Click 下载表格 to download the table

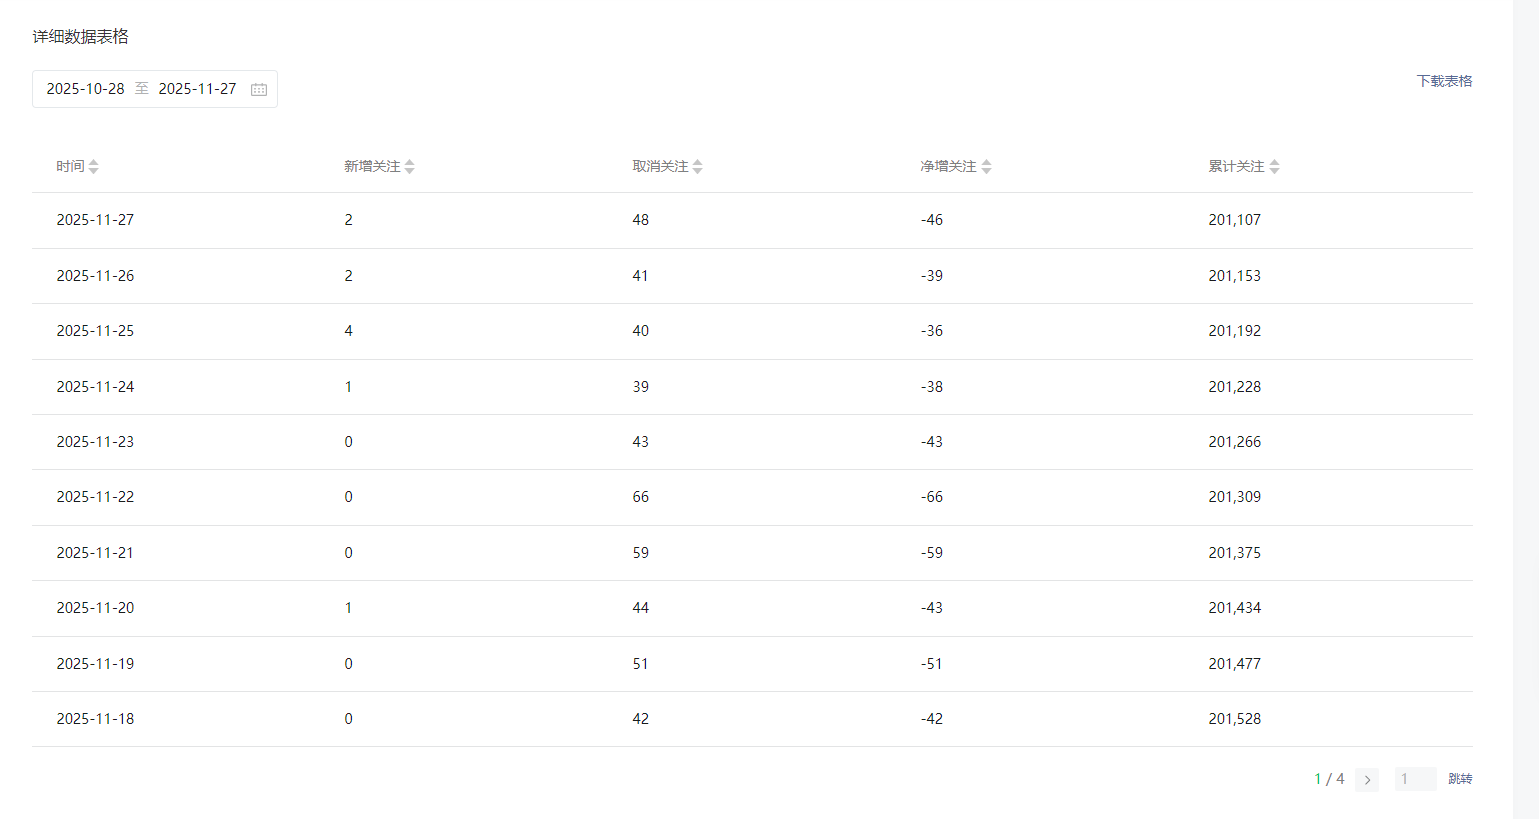click(x=1444, y=81)
